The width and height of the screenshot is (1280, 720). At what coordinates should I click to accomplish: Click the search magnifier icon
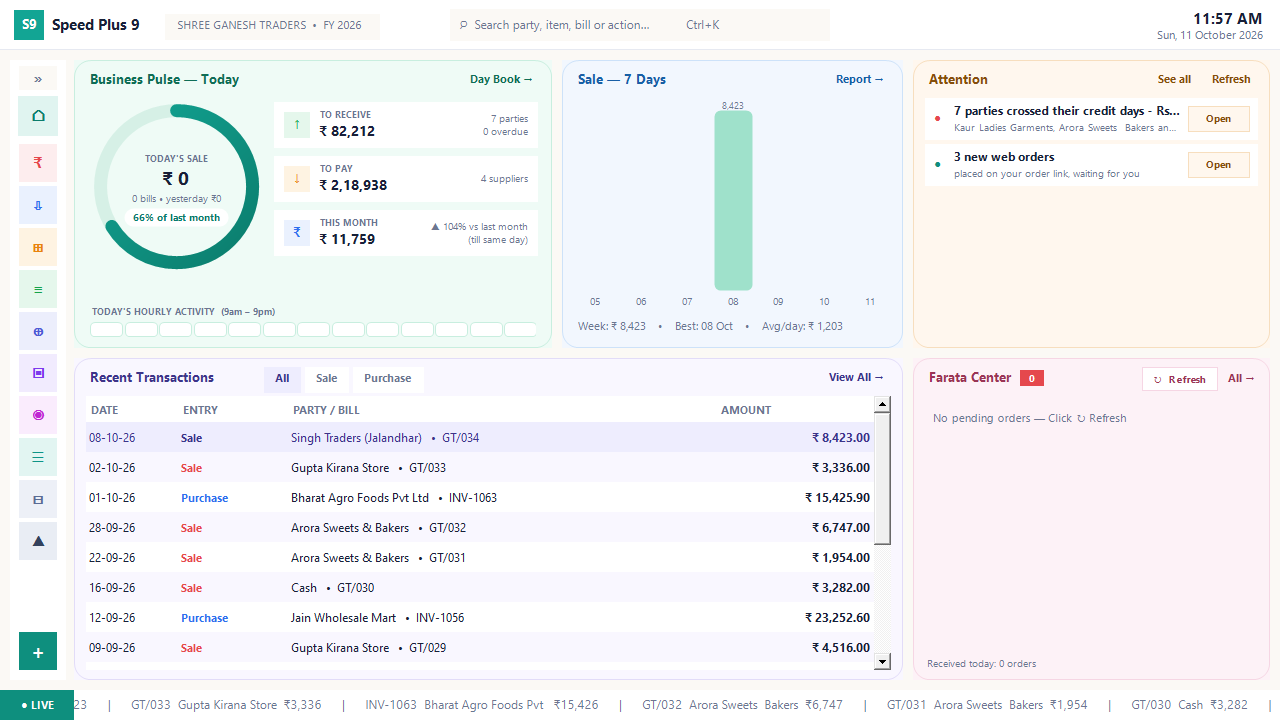tap(463, 25)
